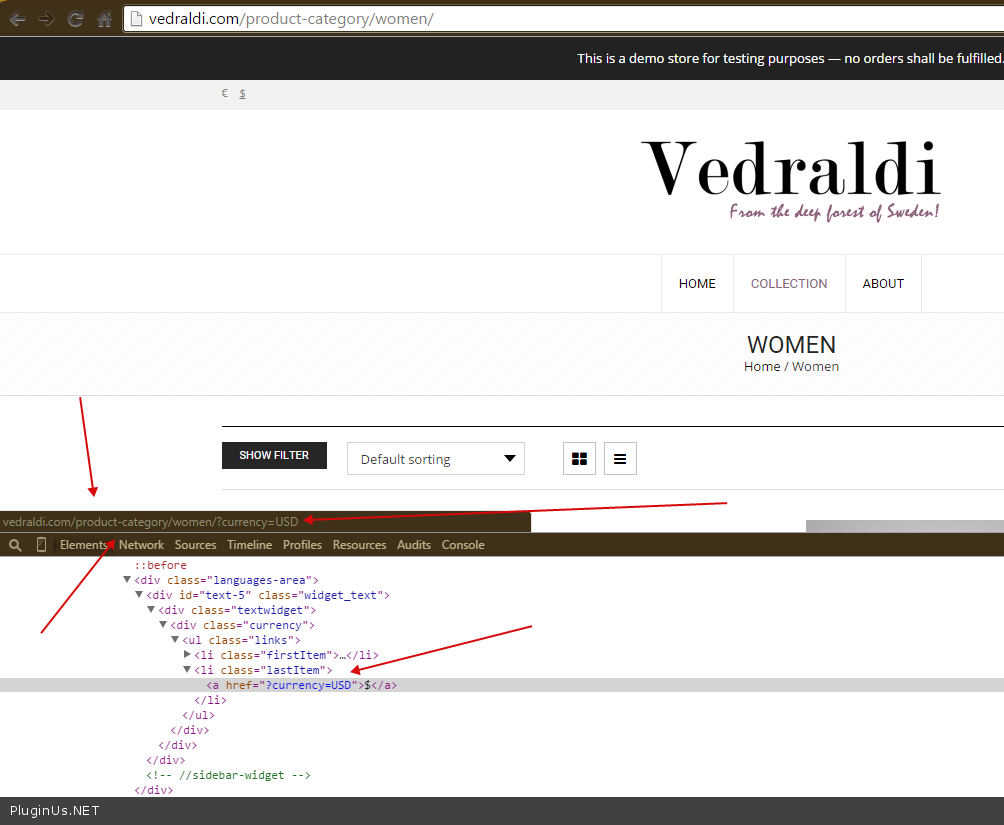The height and width of the screenshot is (825, 1004).
Task: Click the Home breadcrumb link
Action: 762,366
